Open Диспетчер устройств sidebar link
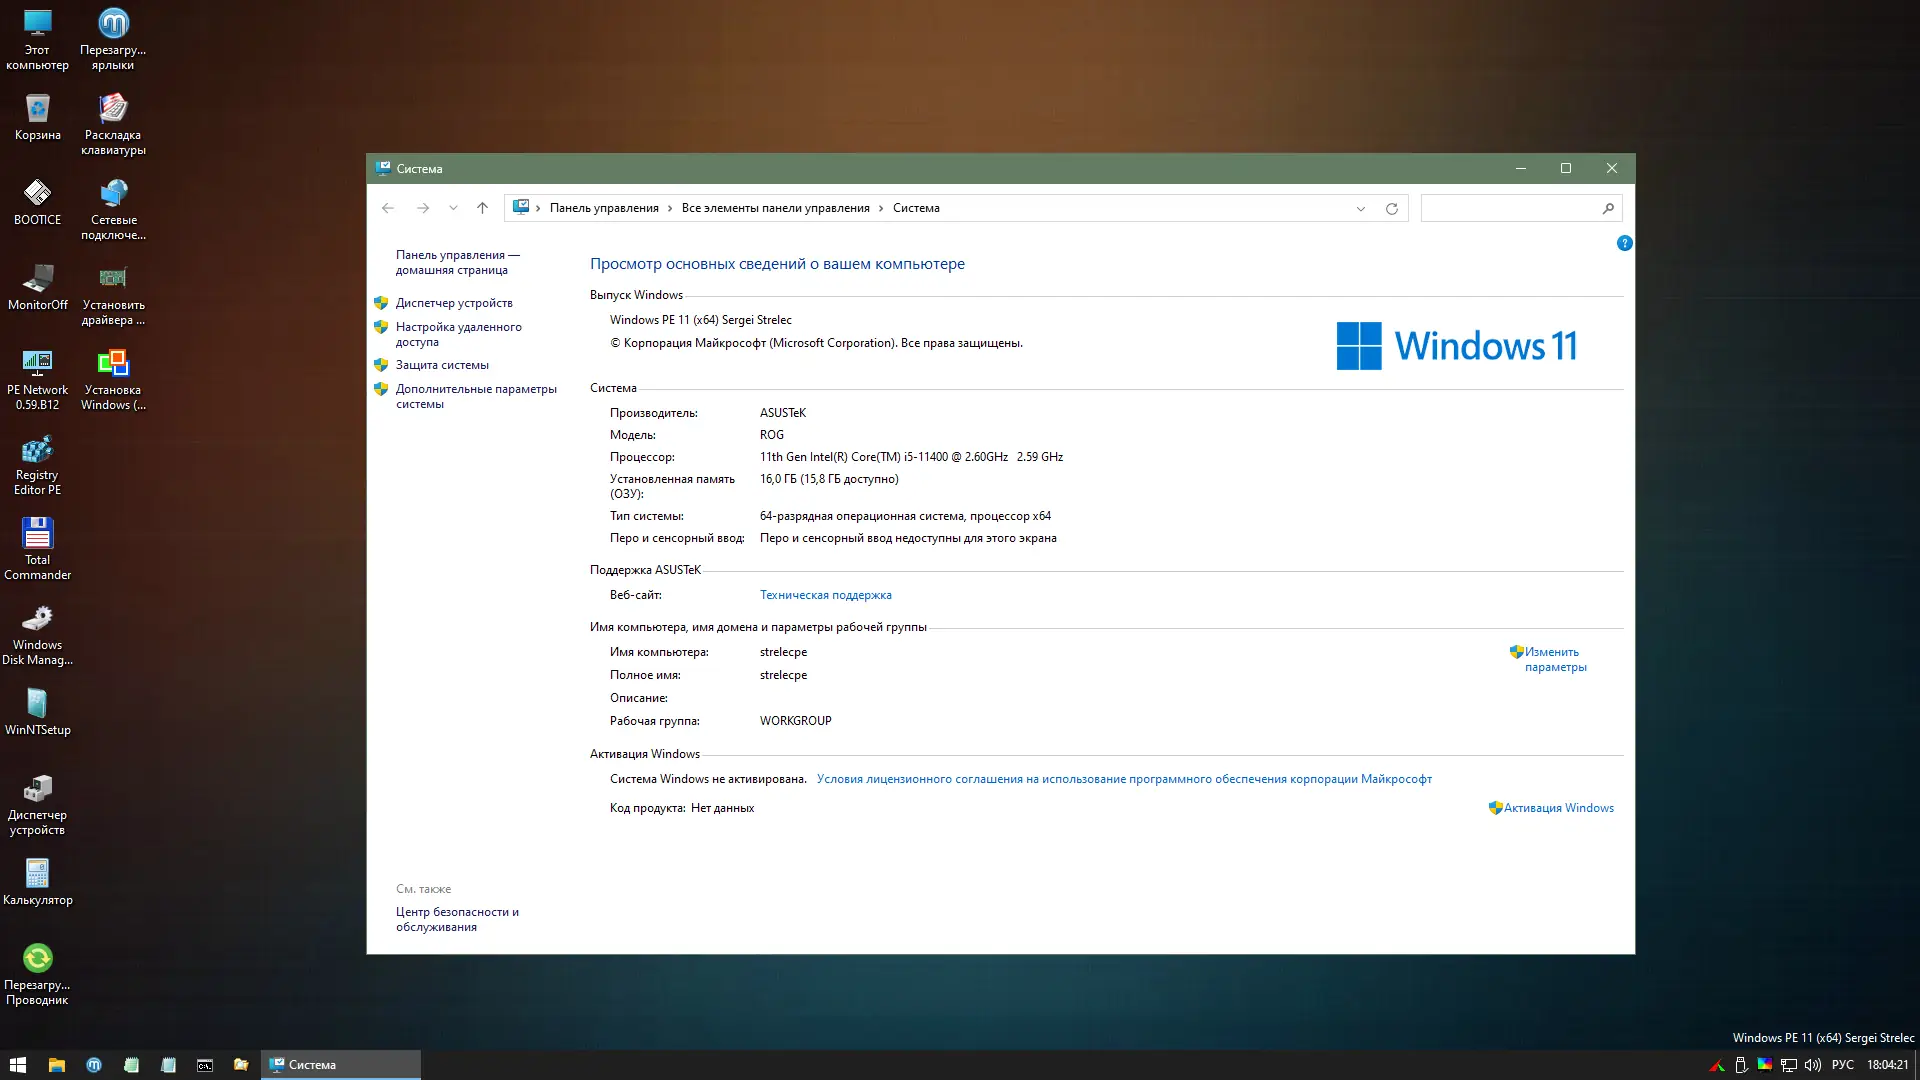This screenshot has height=1080, width=1920. 453,303
